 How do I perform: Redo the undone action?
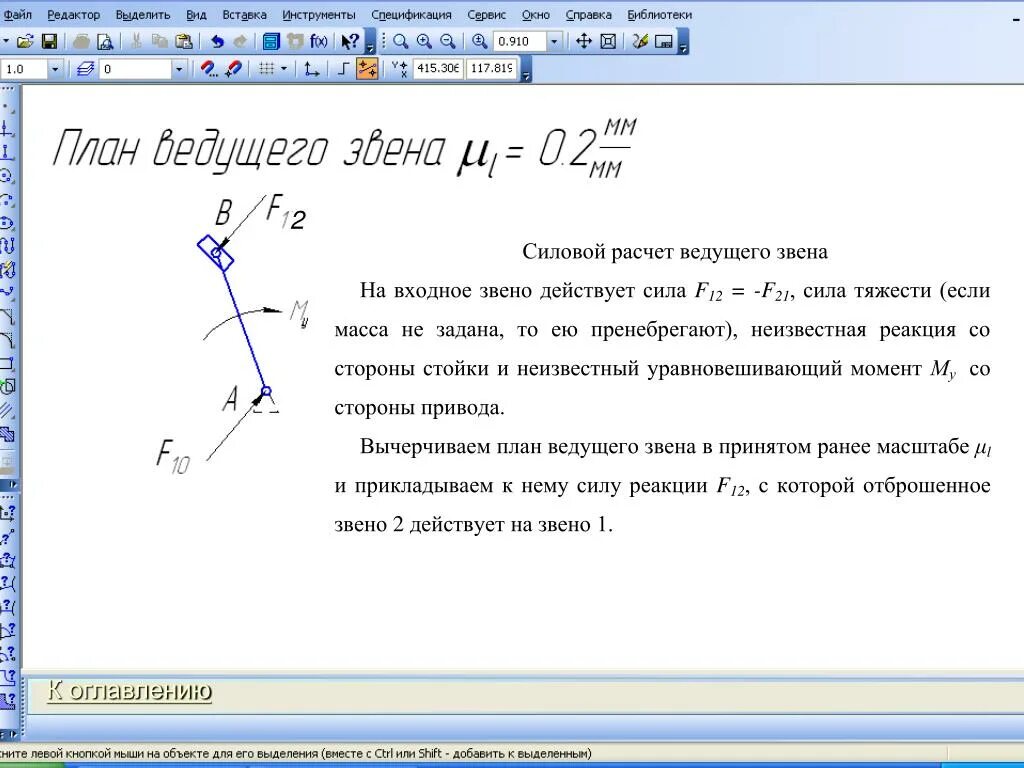[240, 42]
